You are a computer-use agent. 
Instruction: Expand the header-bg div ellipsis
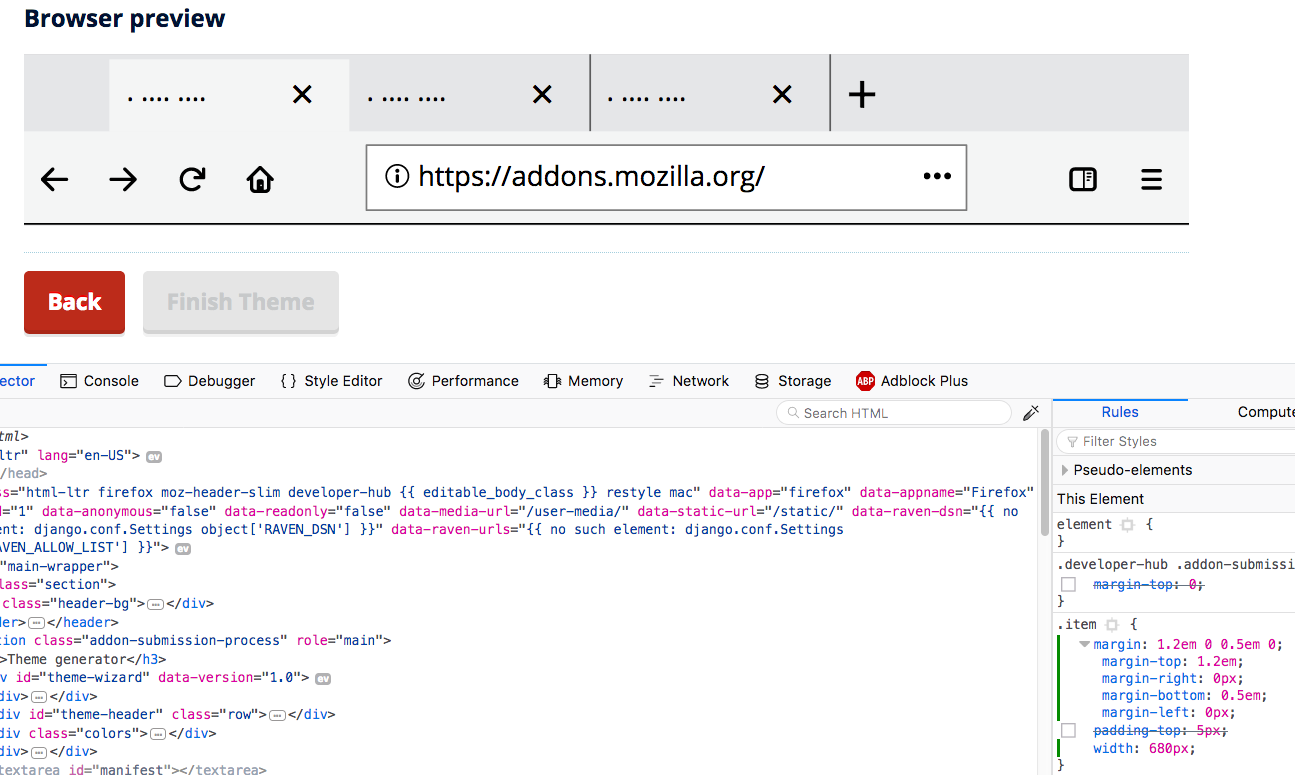[x=155, y=604]
